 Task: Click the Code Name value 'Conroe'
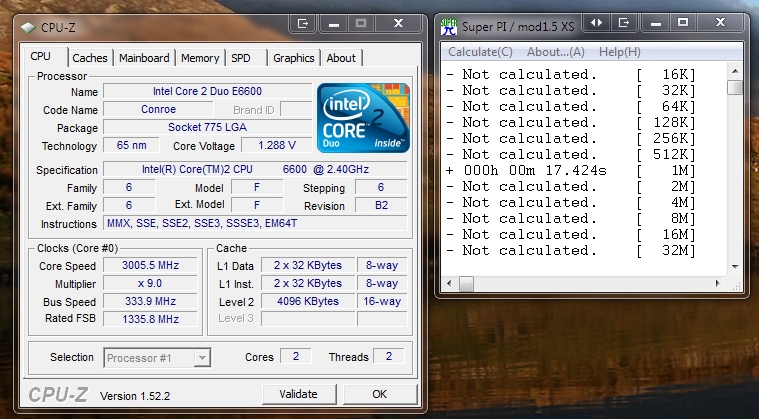(158, 109)
